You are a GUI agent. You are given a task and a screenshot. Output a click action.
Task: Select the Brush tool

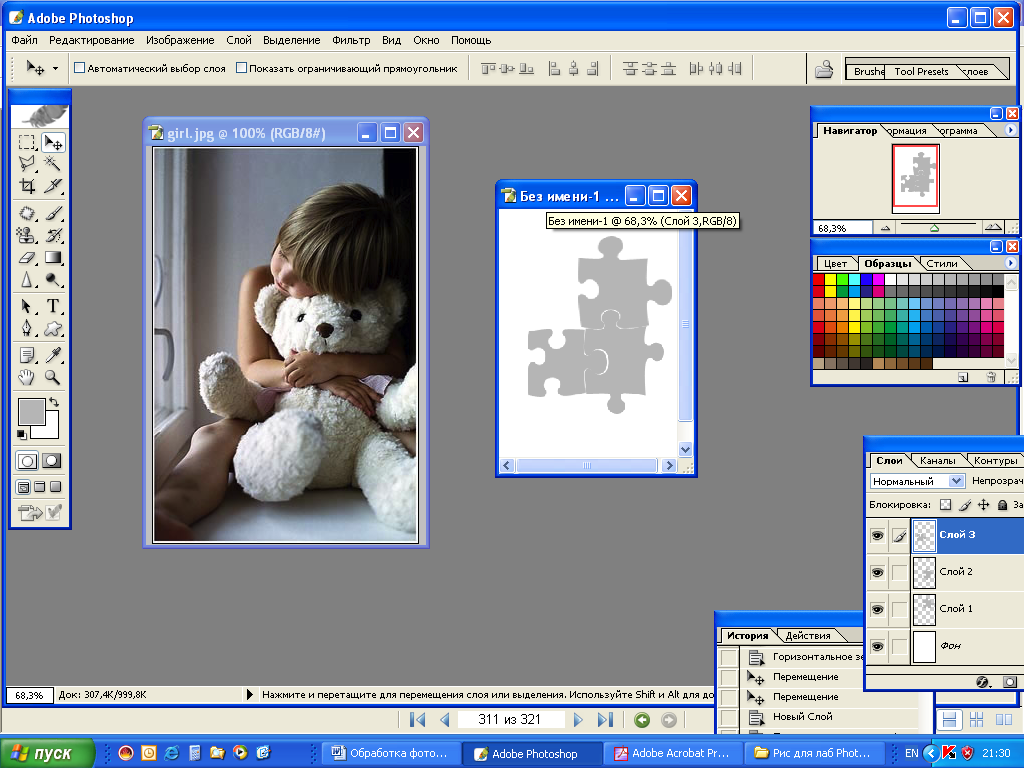(x=52, y=213)
